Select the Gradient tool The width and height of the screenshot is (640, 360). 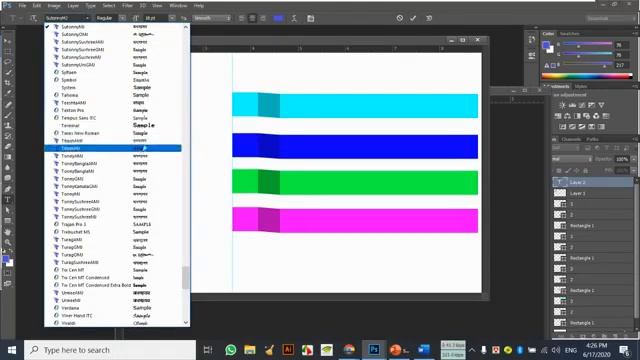[7, 157]
